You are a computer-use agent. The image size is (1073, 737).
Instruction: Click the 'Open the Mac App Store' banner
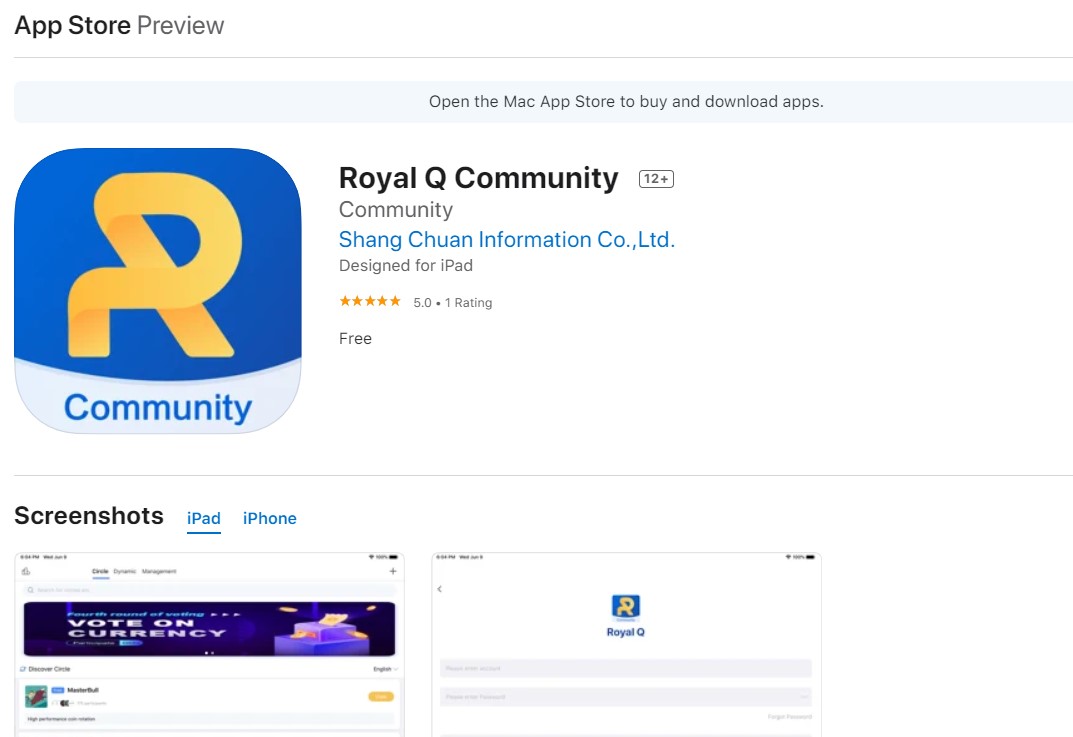543,102
